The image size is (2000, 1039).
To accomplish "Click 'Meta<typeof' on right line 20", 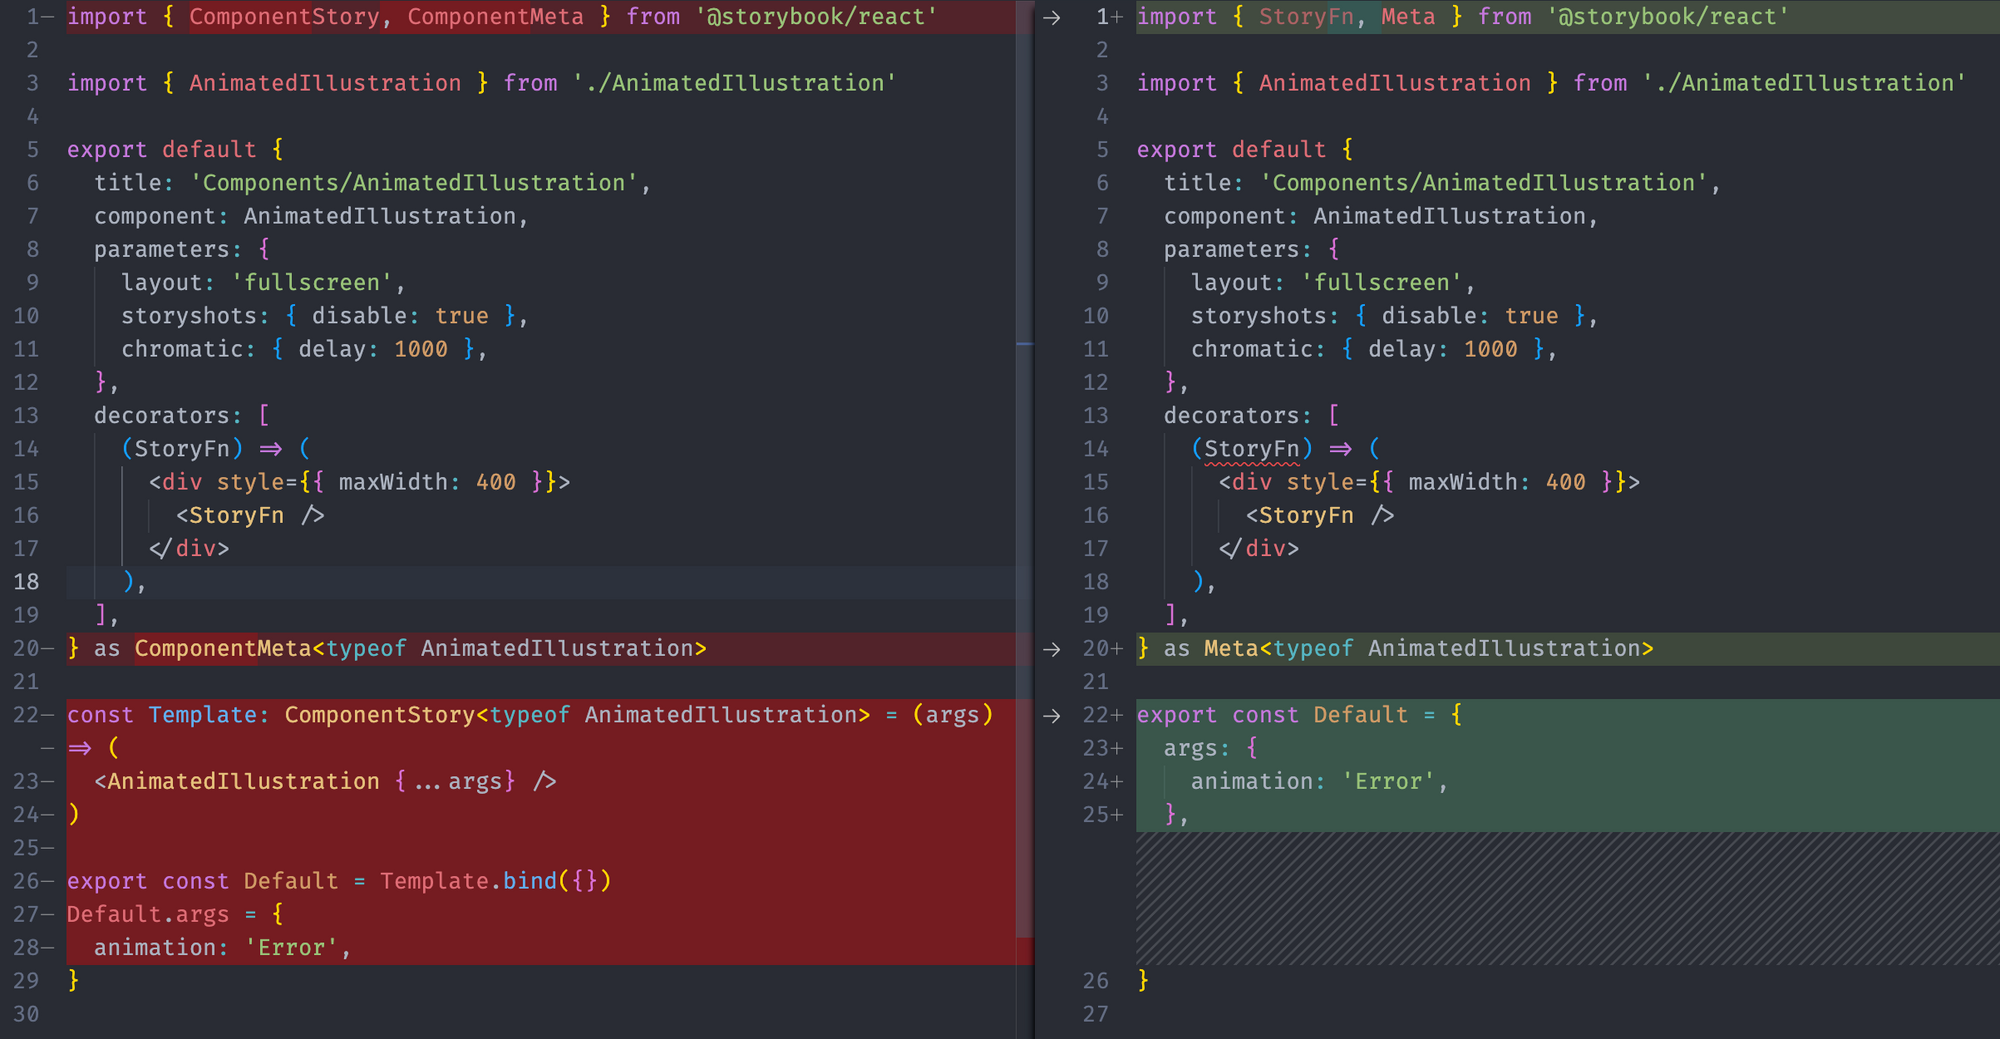I will 1279,649.
